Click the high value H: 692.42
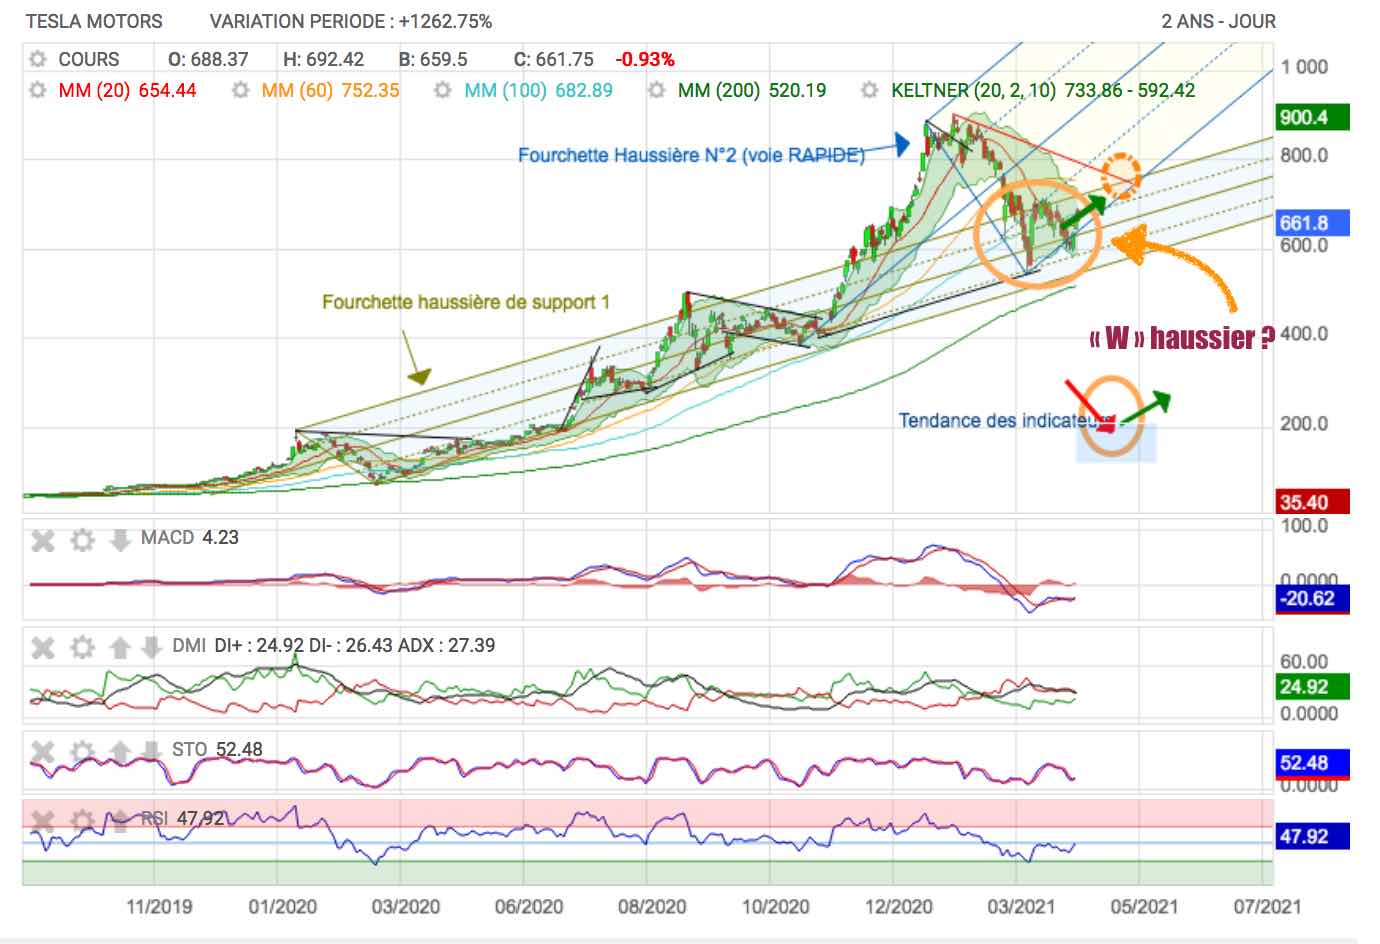Image resolution: width=1380 pixels, height=944 pixels. click(x=324, y=59)
